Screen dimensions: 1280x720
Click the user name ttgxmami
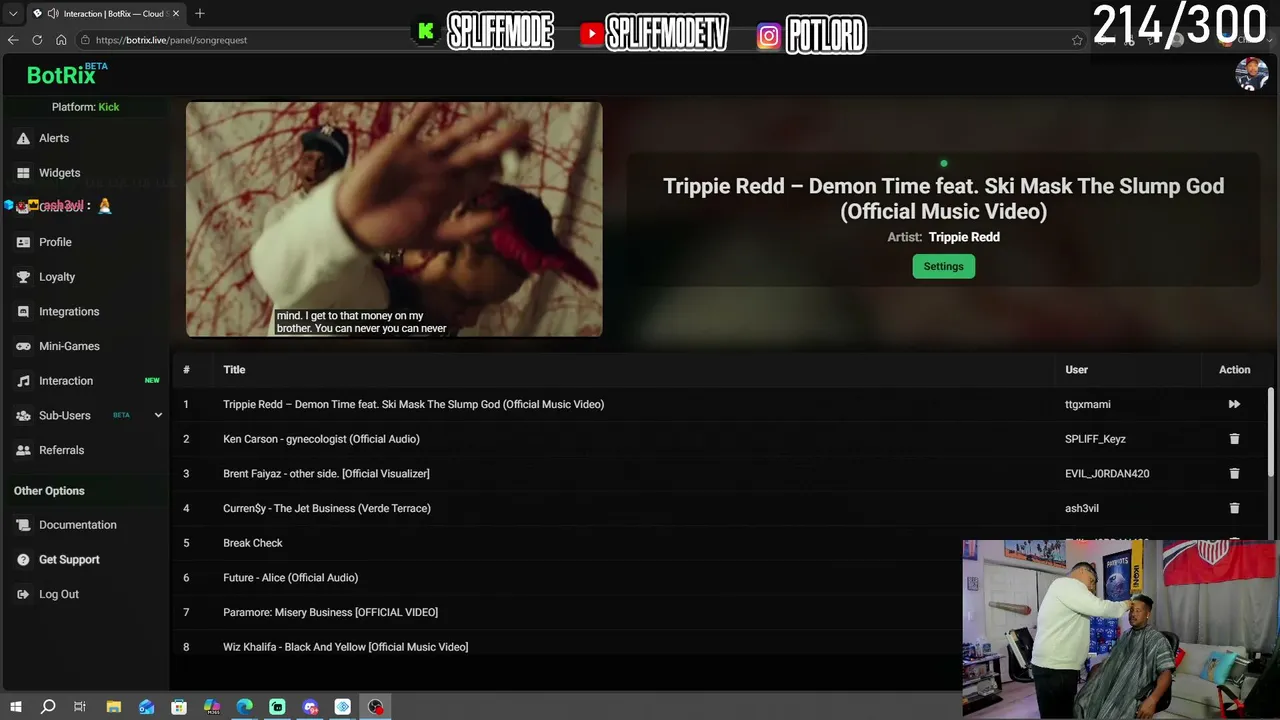click(1088, 404)
